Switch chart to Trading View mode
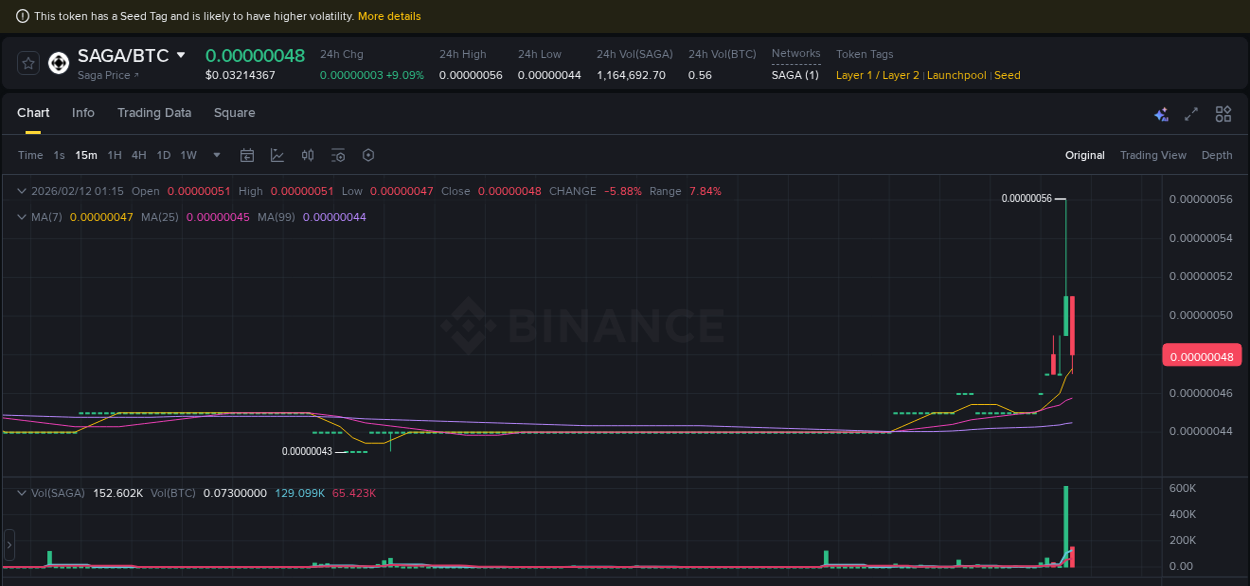 (x=1153, y=155)
